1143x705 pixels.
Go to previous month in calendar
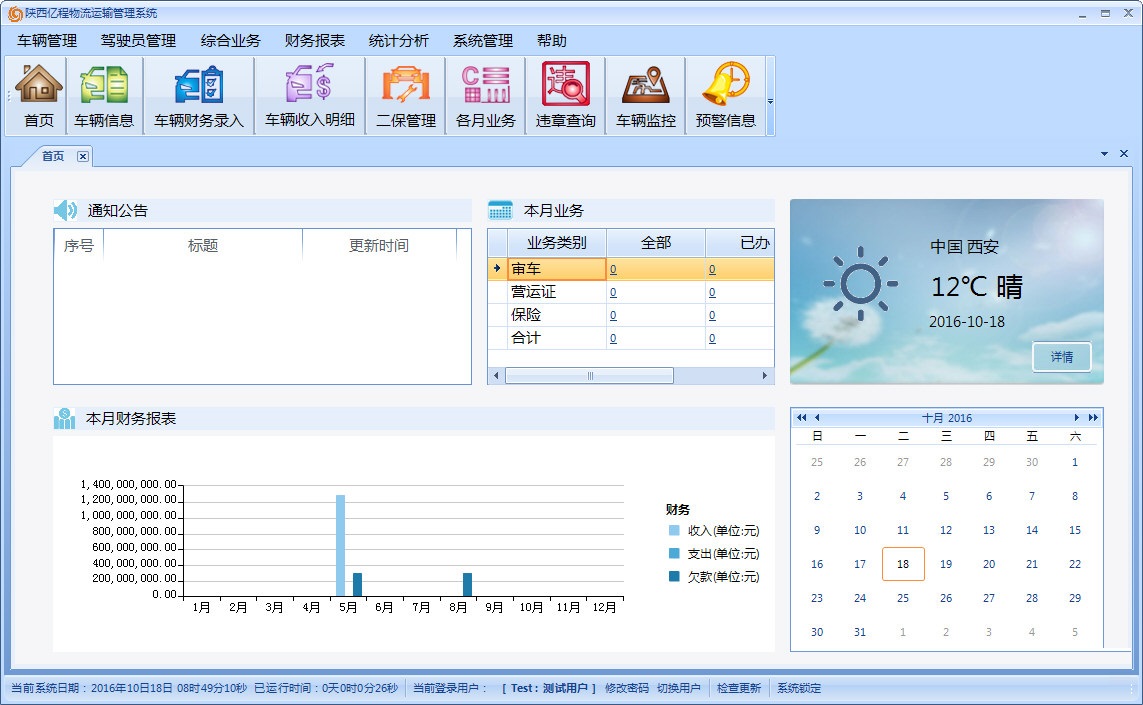click(x=817, y=418)
